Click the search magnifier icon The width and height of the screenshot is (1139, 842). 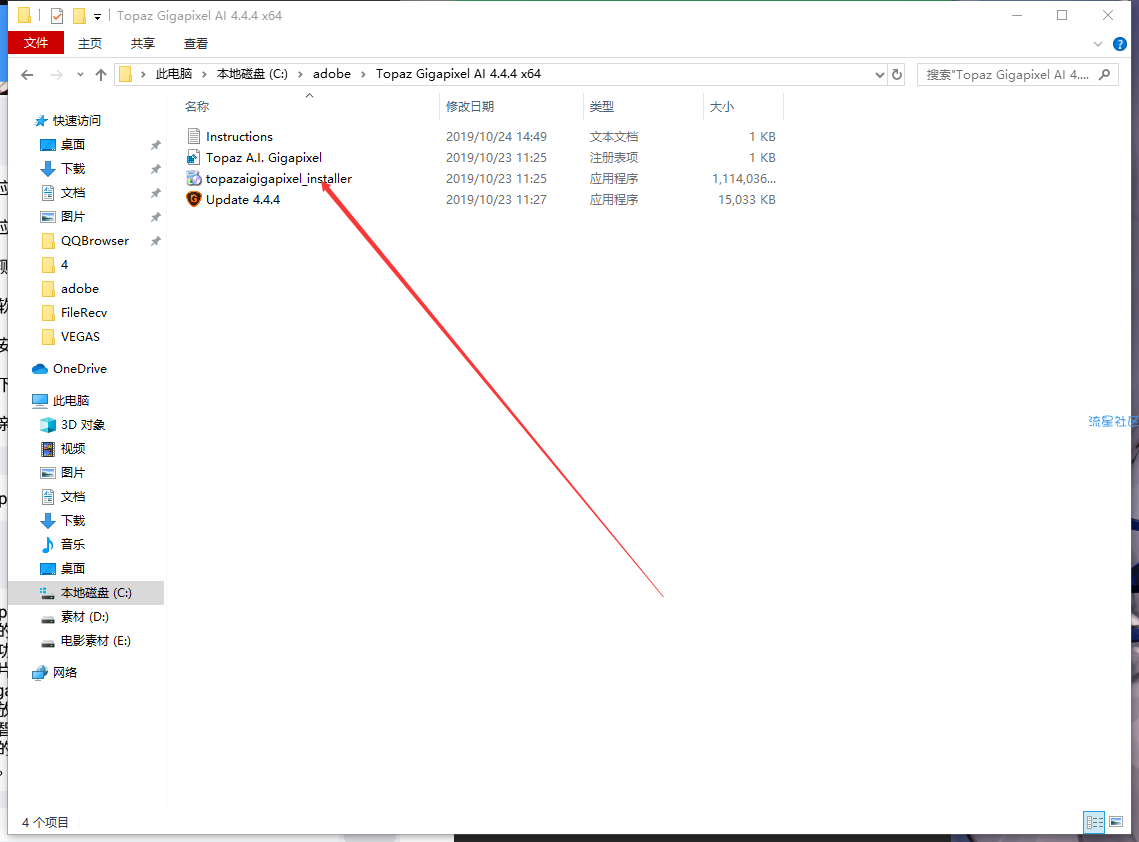1105,74
